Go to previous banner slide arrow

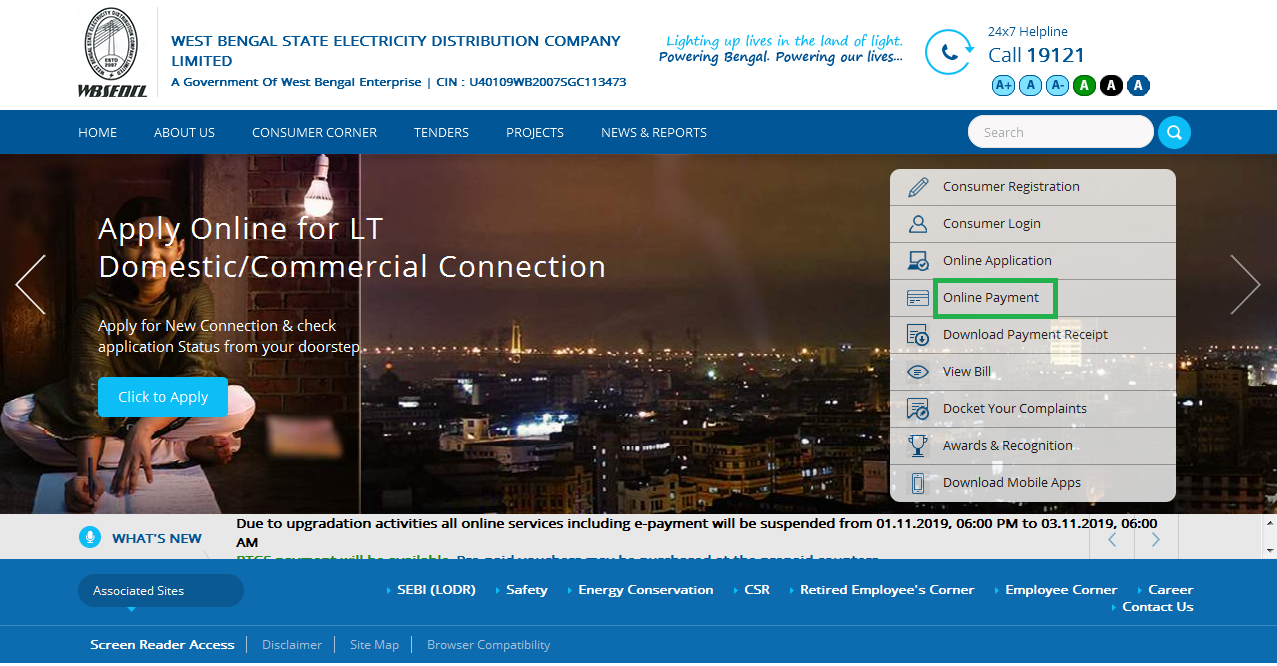point(30,285)
